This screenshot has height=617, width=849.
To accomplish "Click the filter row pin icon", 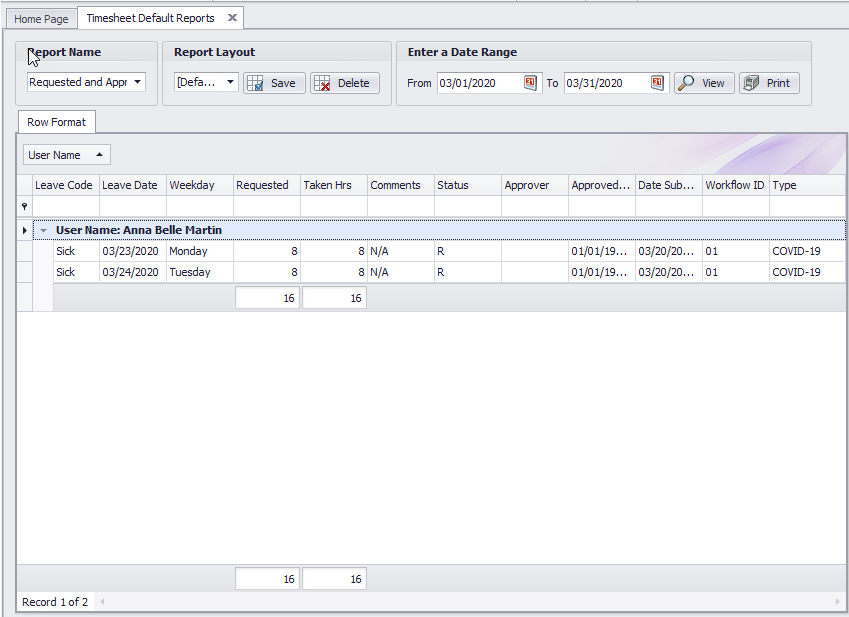I will coord(25,206).
